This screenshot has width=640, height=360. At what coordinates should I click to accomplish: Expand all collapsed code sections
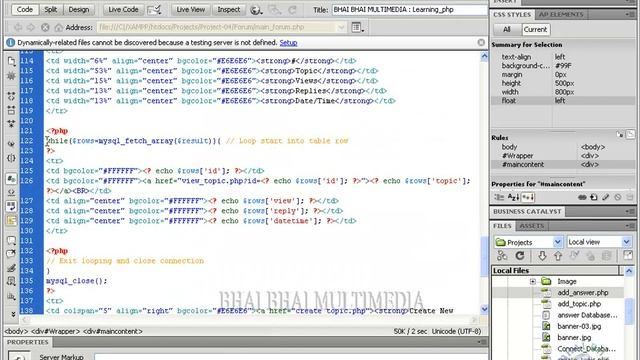coord(11,123)
